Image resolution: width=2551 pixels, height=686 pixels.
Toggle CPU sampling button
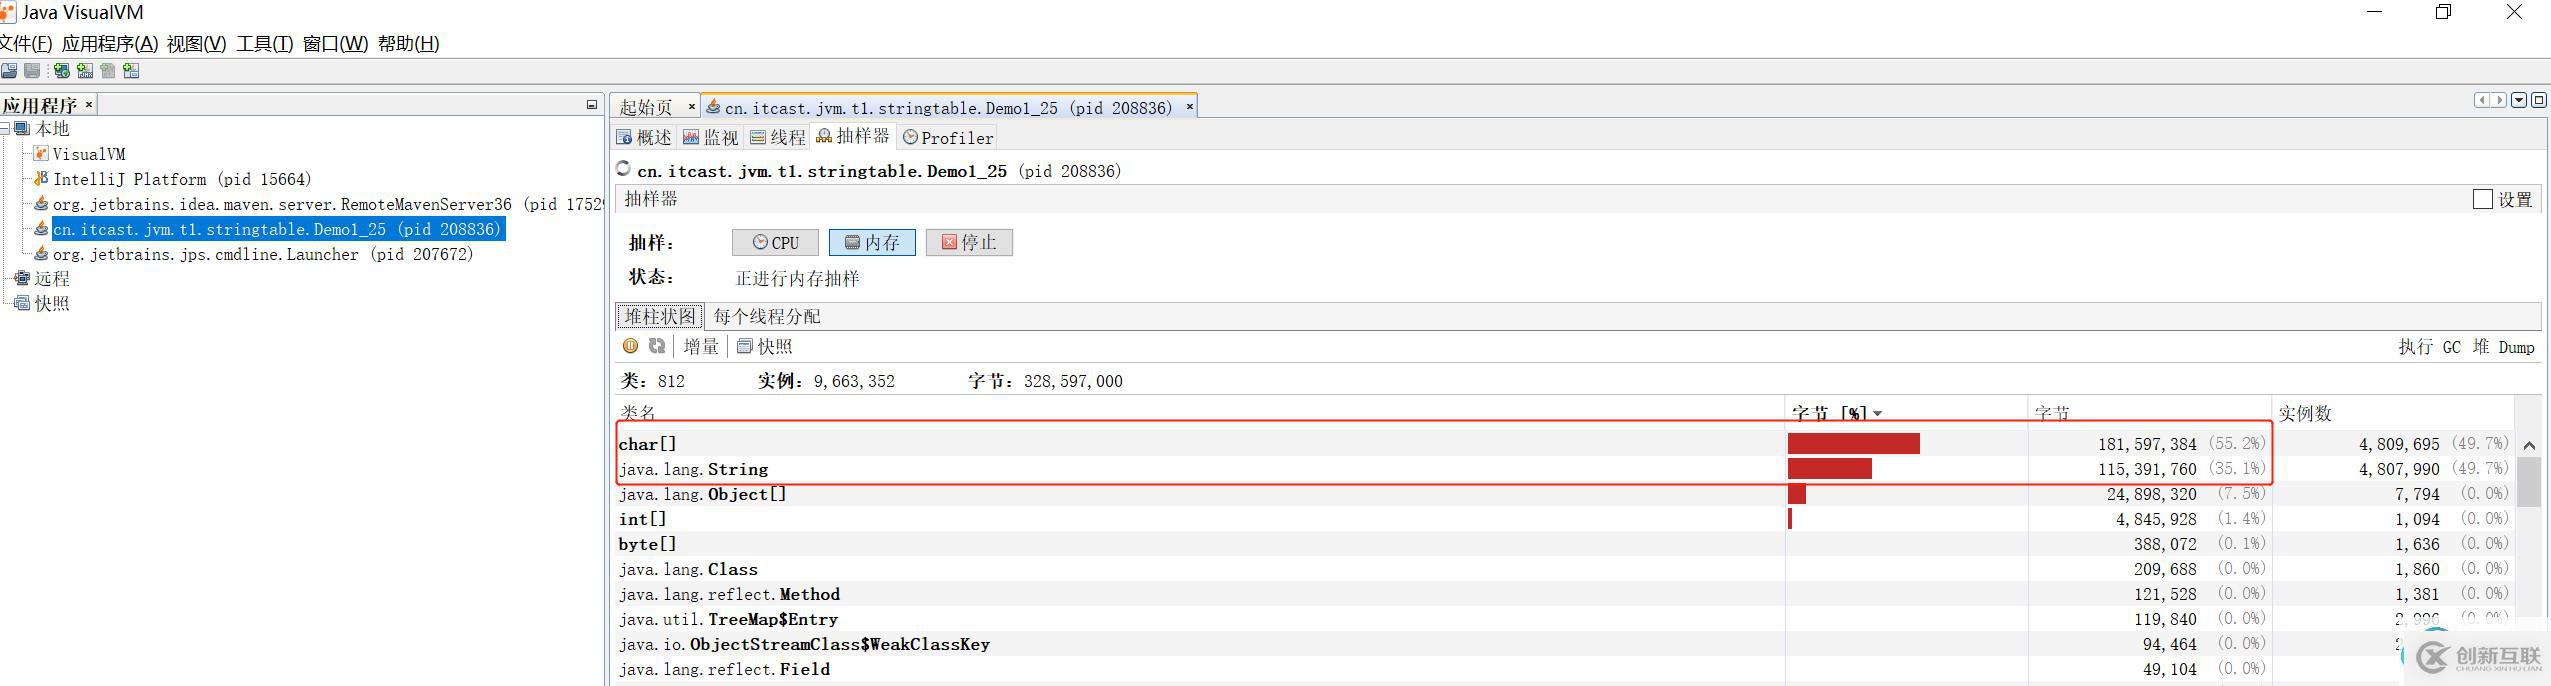click(775, 242)
